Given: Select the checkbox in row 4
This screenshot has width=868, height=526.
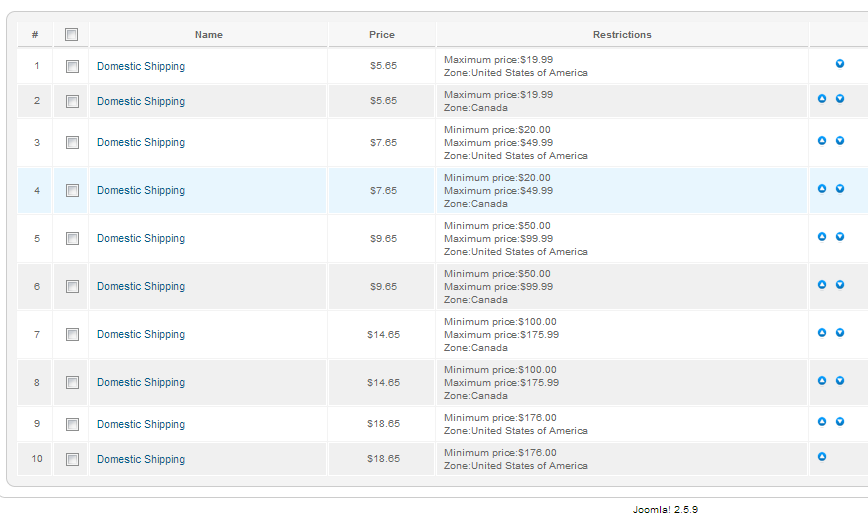Looking at the screenshot, I should [x=72, y=191].
